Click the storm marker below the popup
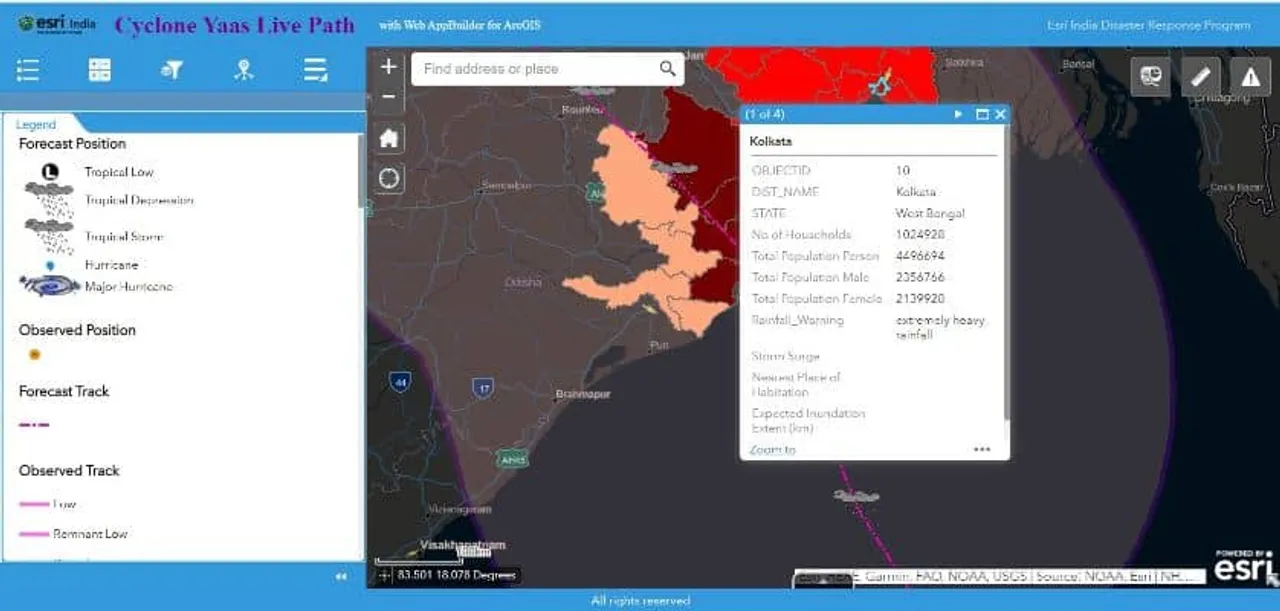This screenshot has height=611, width=1280. tap(857, 495)
